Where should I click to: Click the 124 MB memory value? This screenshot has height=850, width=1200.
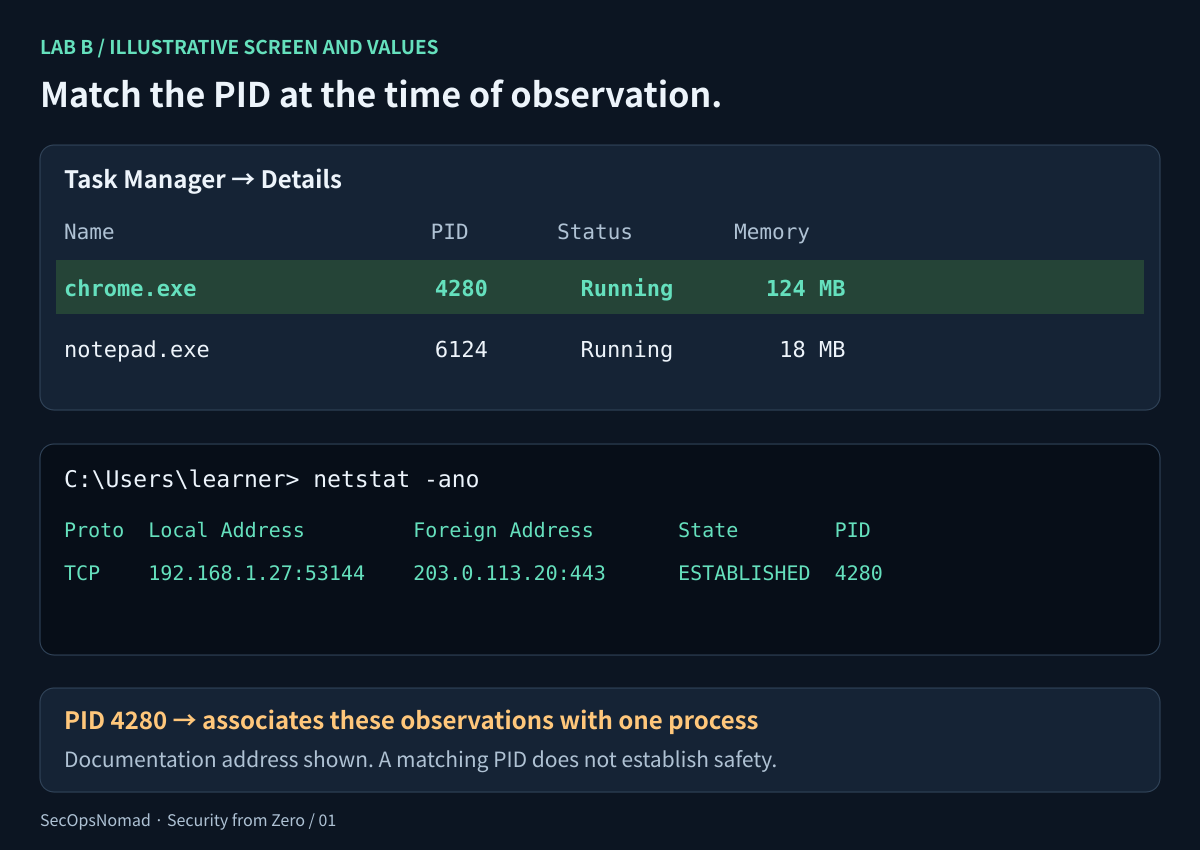tap(806, 288)
